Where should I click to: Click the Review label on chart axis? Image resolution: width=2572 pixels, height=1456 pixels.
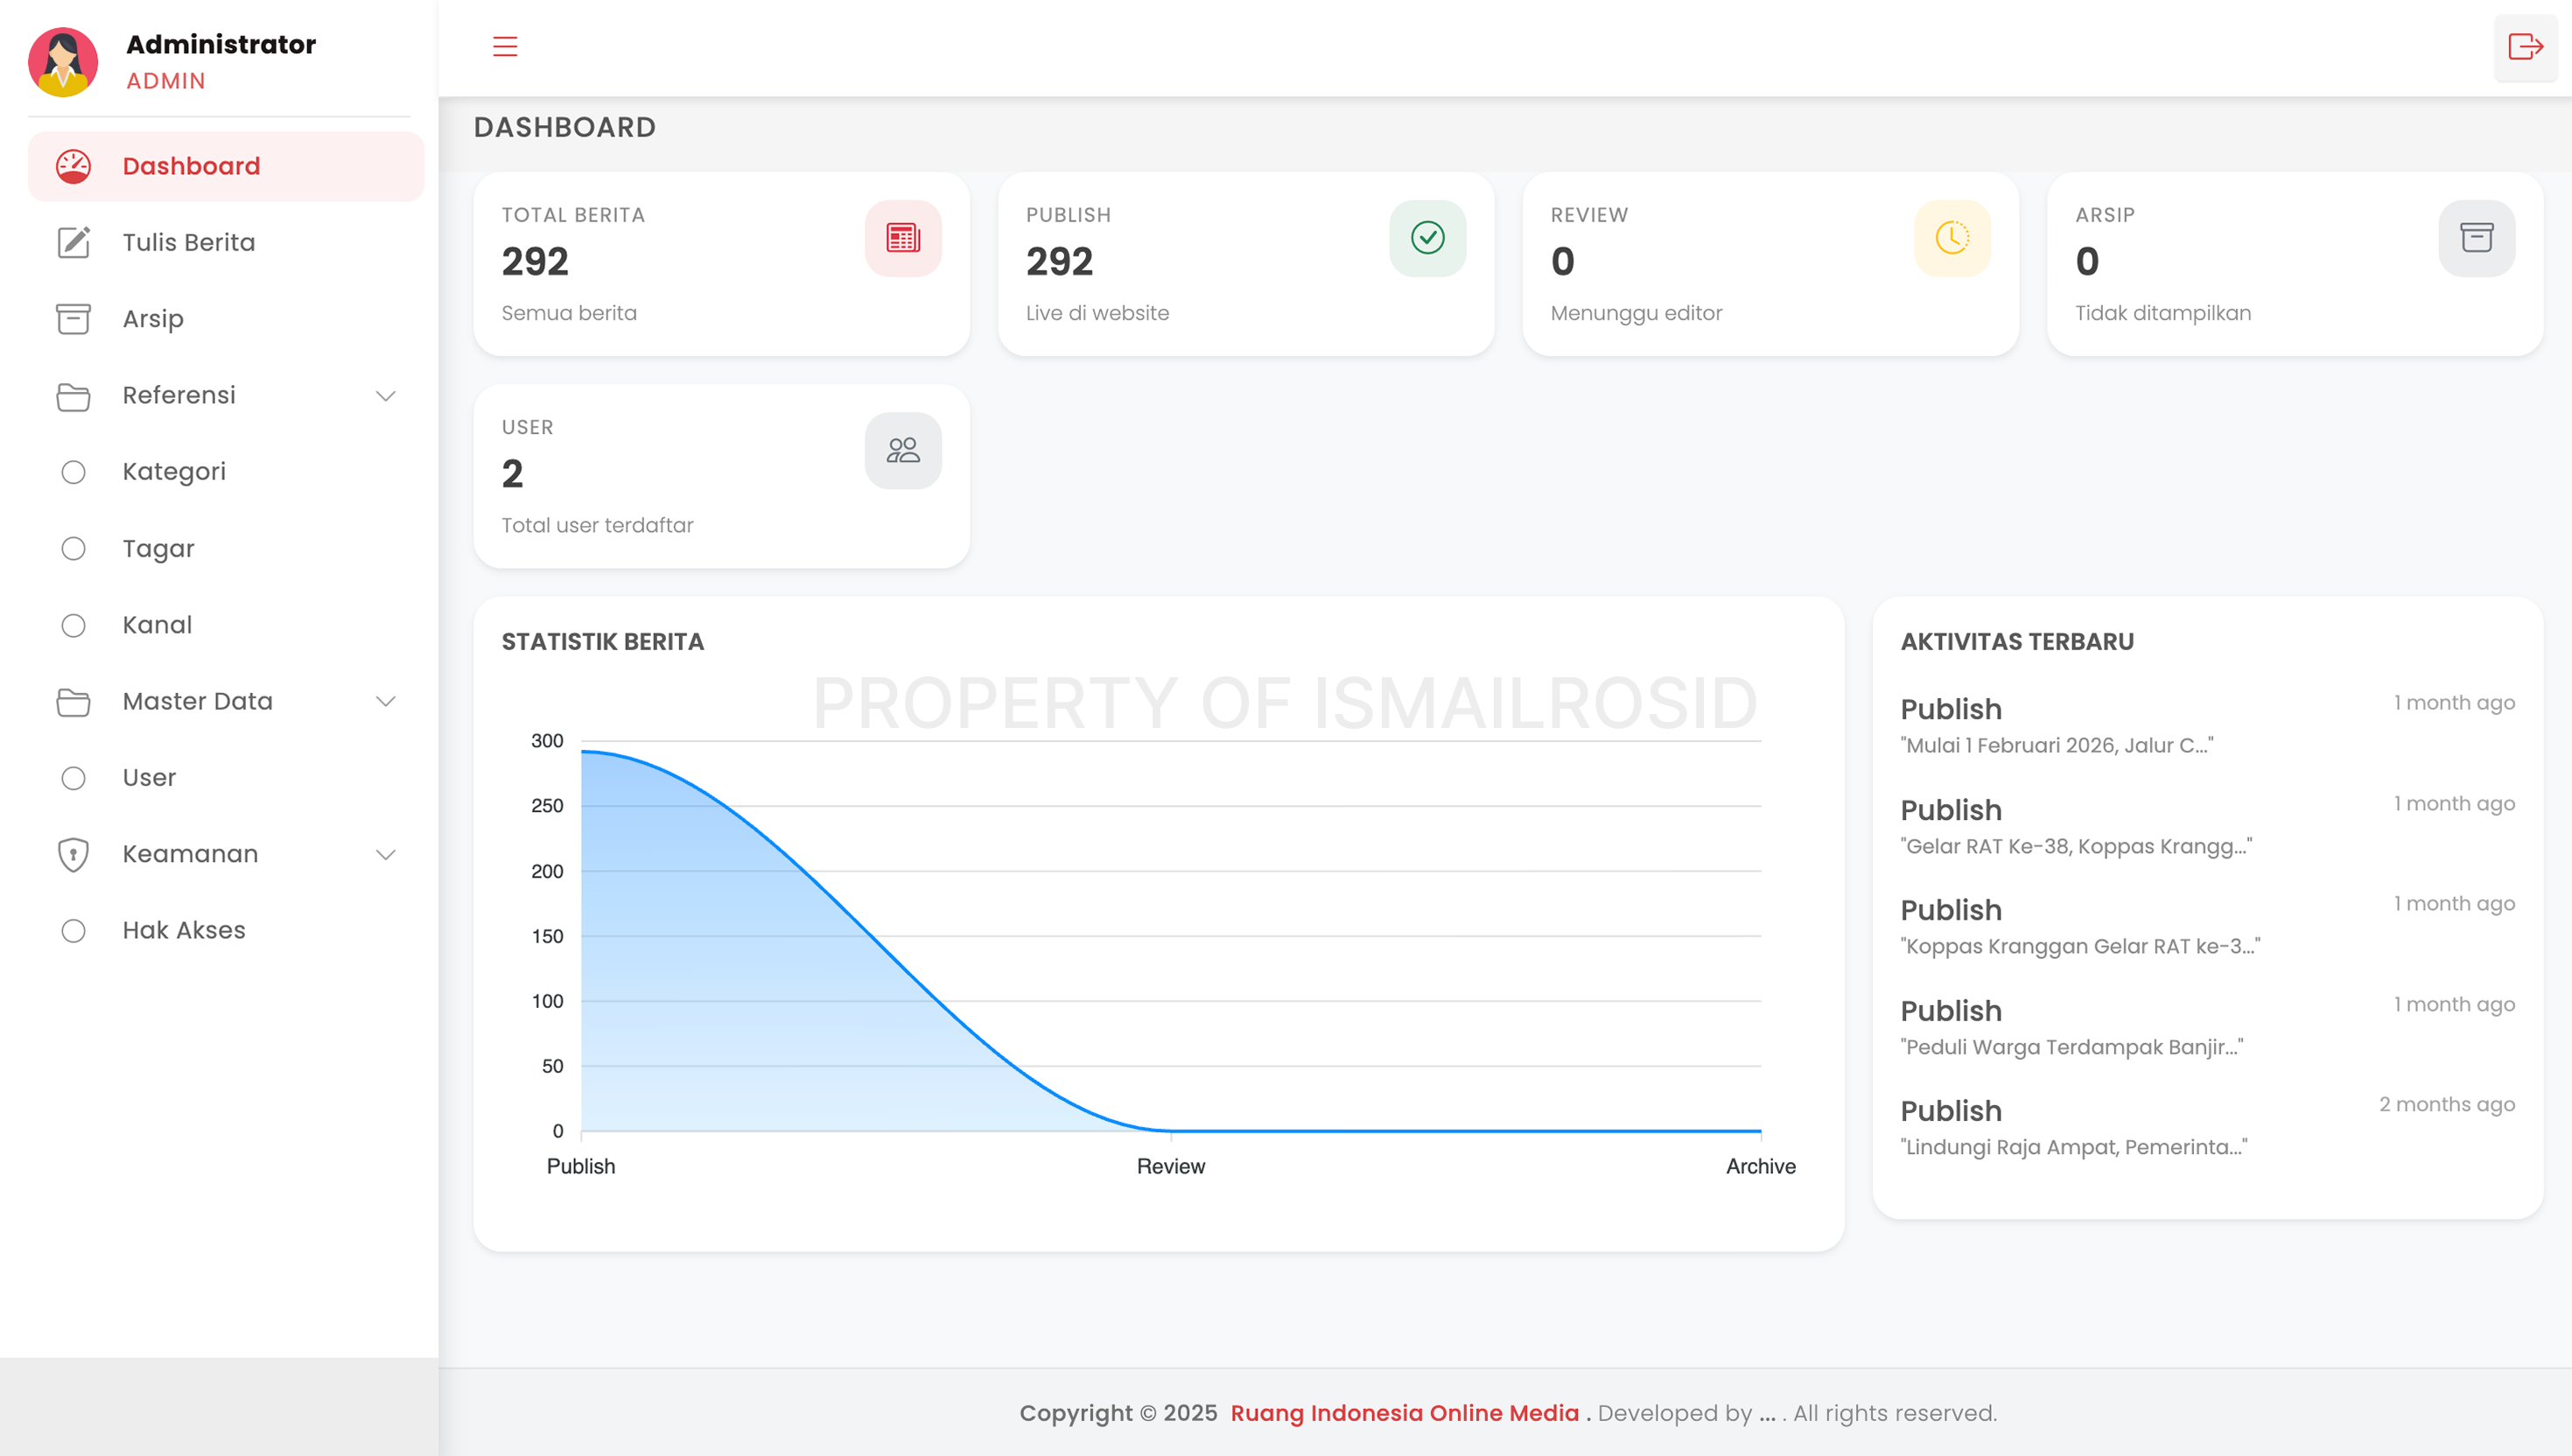tap(1170, 1166)
